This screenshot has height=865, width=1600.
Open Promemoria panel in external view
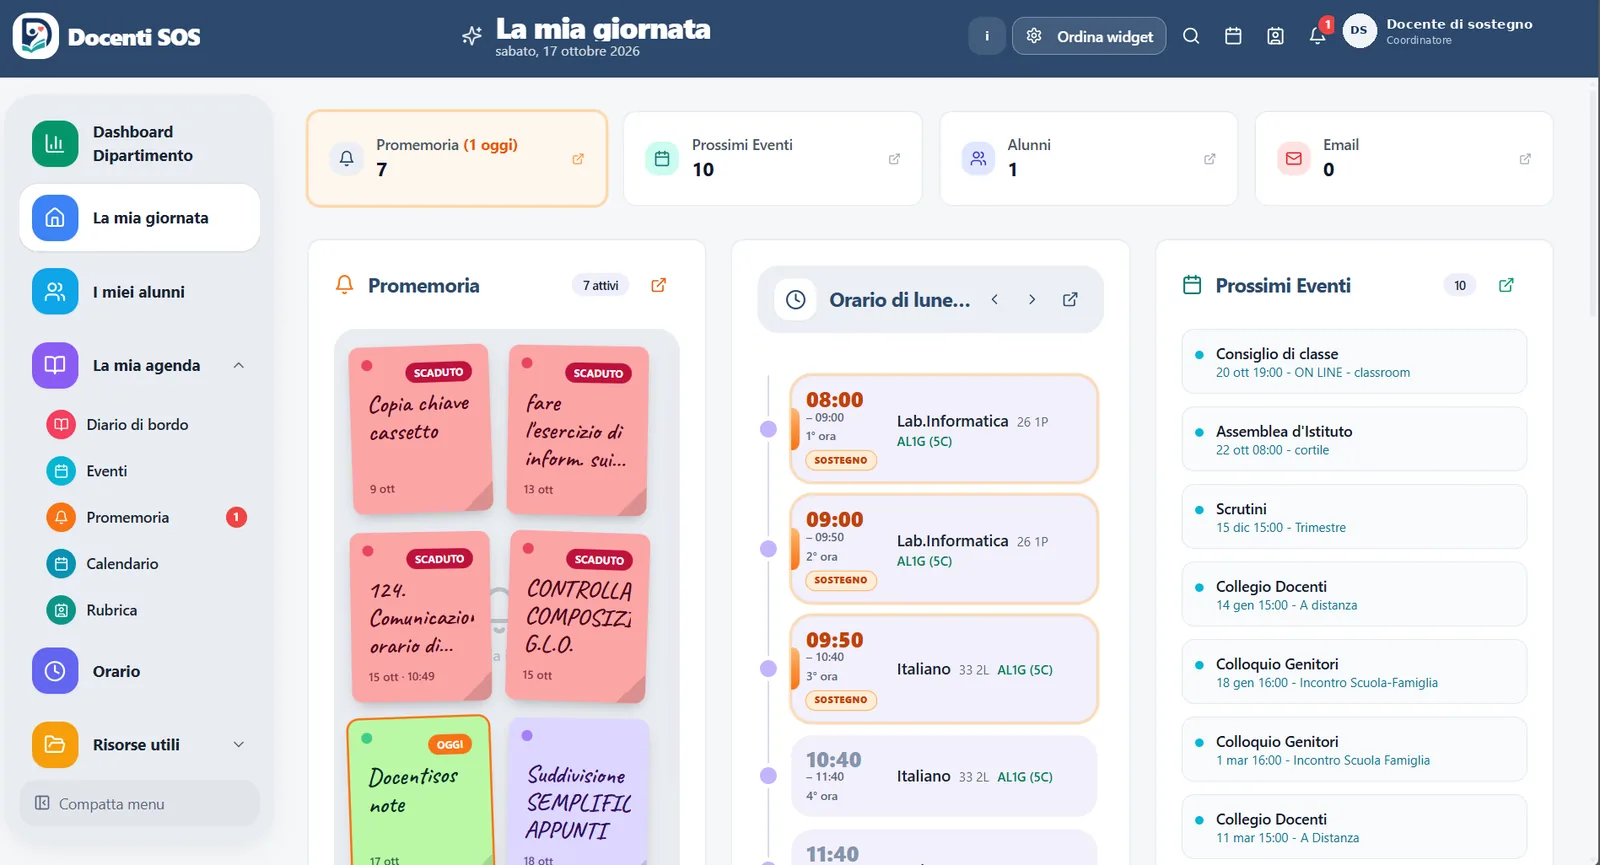pyautogui.click(x=658, y=285)
